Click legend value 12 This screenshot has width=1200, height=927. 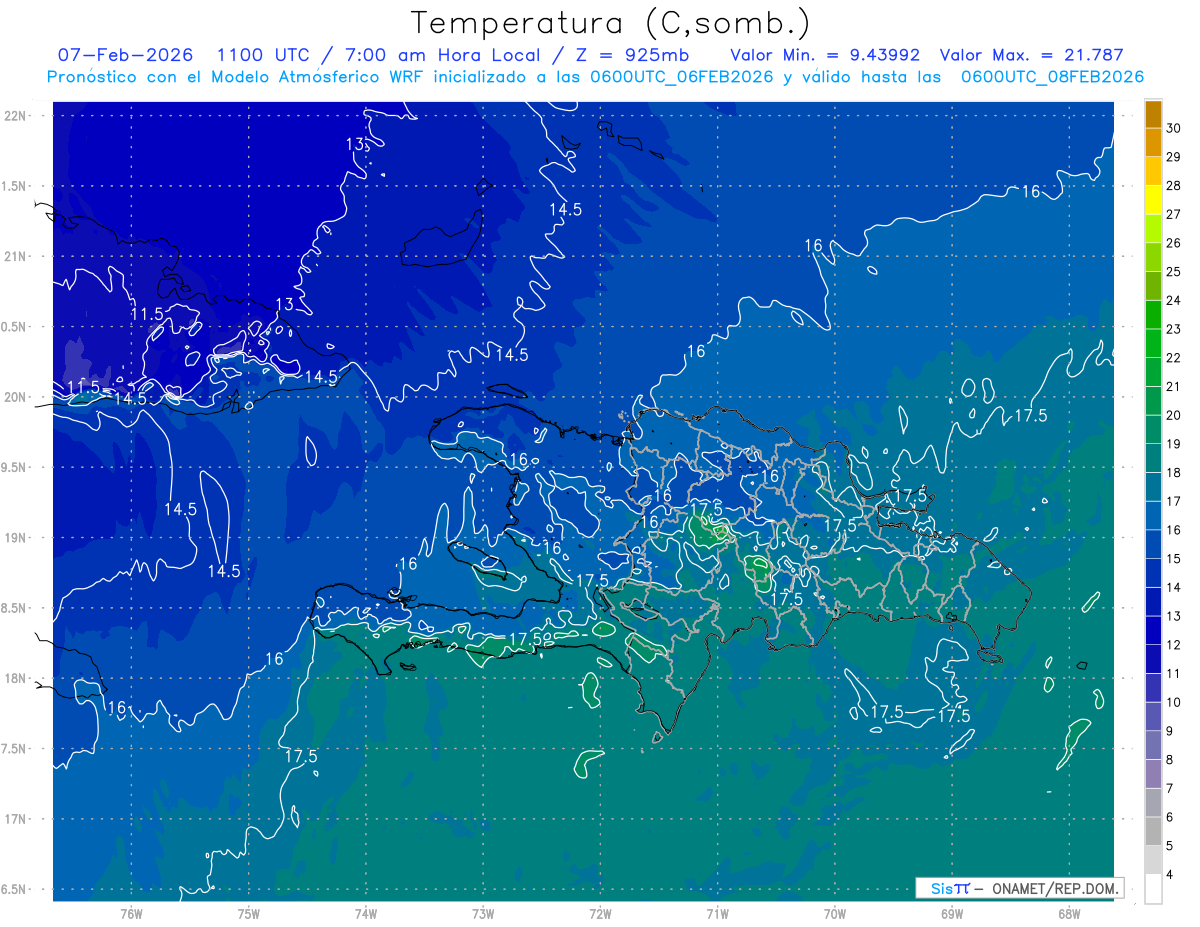click(1174, 645)
